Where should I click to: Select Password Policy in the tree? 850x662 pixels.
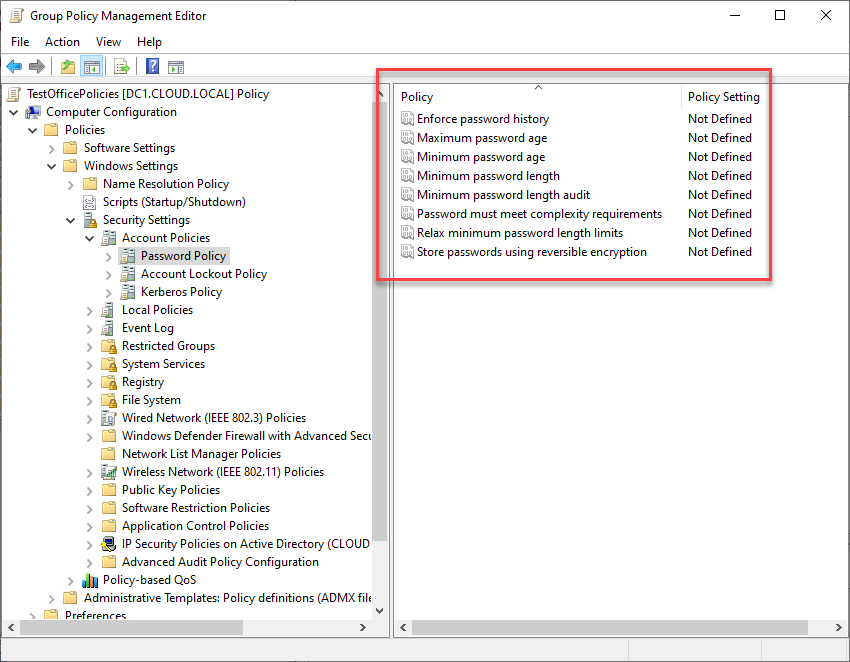click(x=183, y=256)
